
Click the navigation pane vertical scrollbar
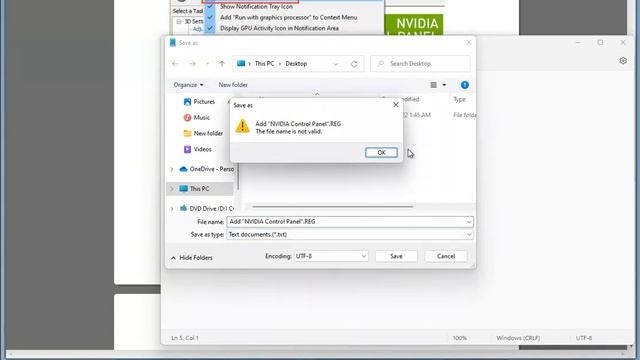point(238,177)
